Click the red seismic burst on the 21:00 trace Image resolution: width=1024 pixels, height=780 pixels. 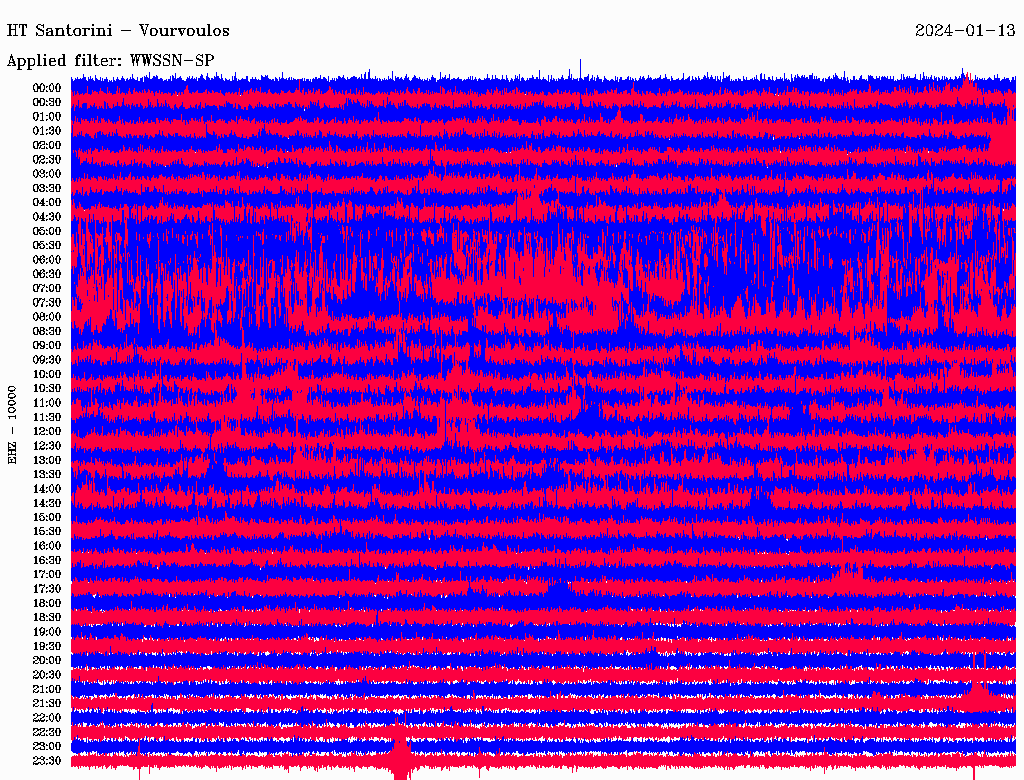click(x=977, y=691)
